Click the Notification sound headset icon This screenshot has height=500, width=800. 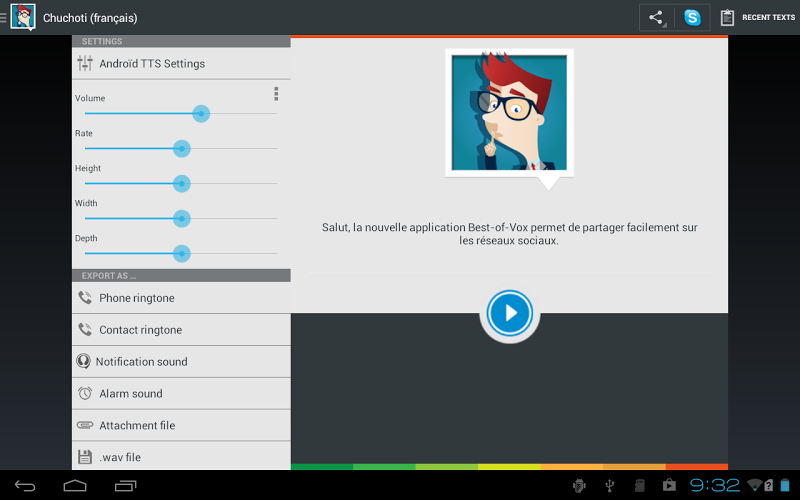[x=83, y=361]
